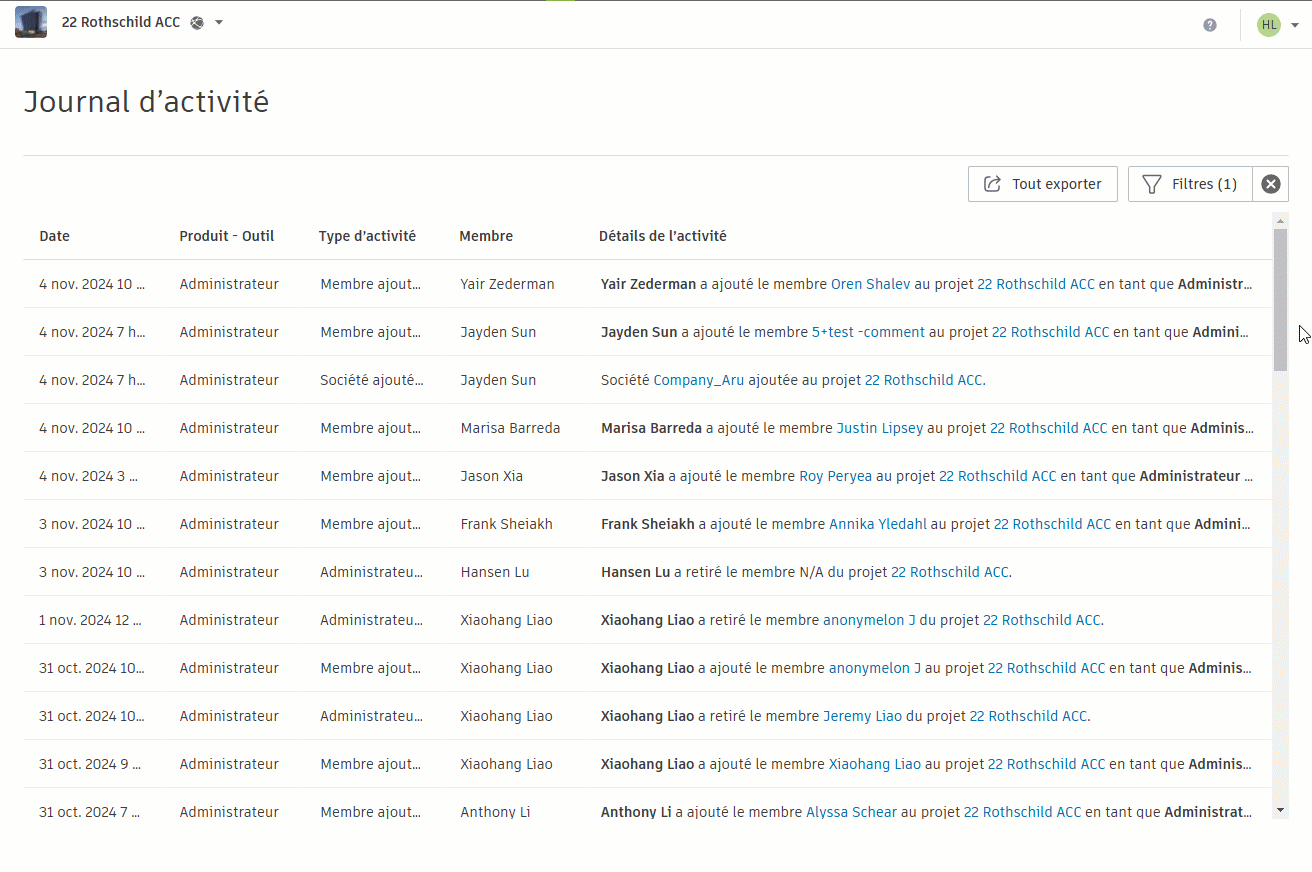The image size is (1312, 872).
Task: Expand the project selector dropdown arrow
Action: (219, 23)
